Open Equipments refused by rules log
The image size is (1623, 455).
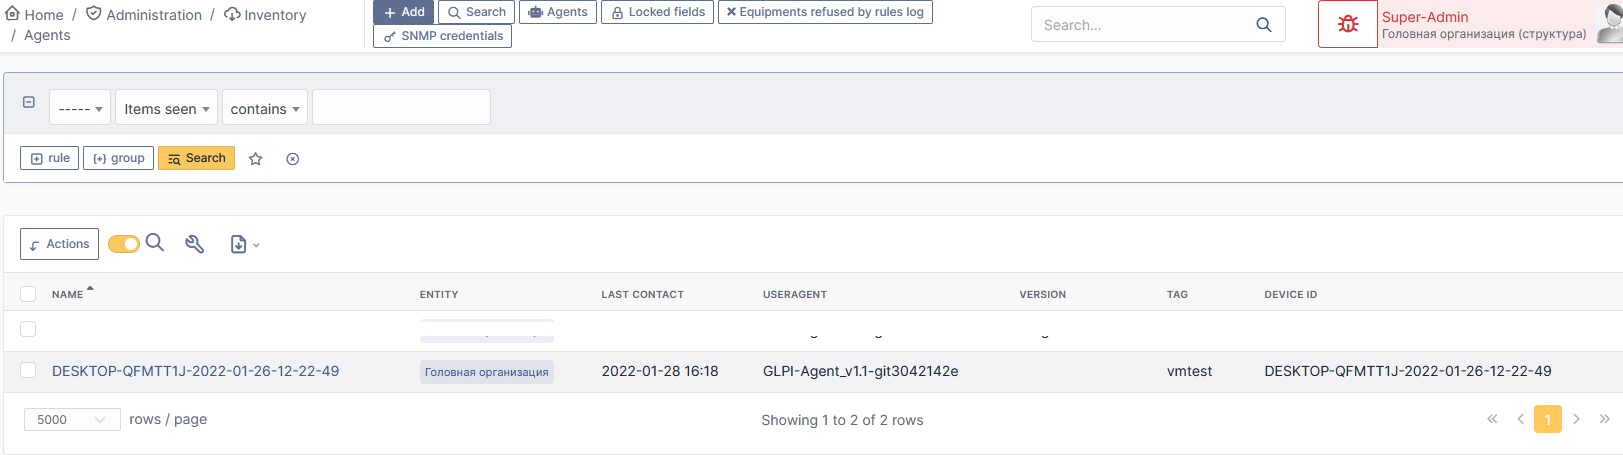825,12
